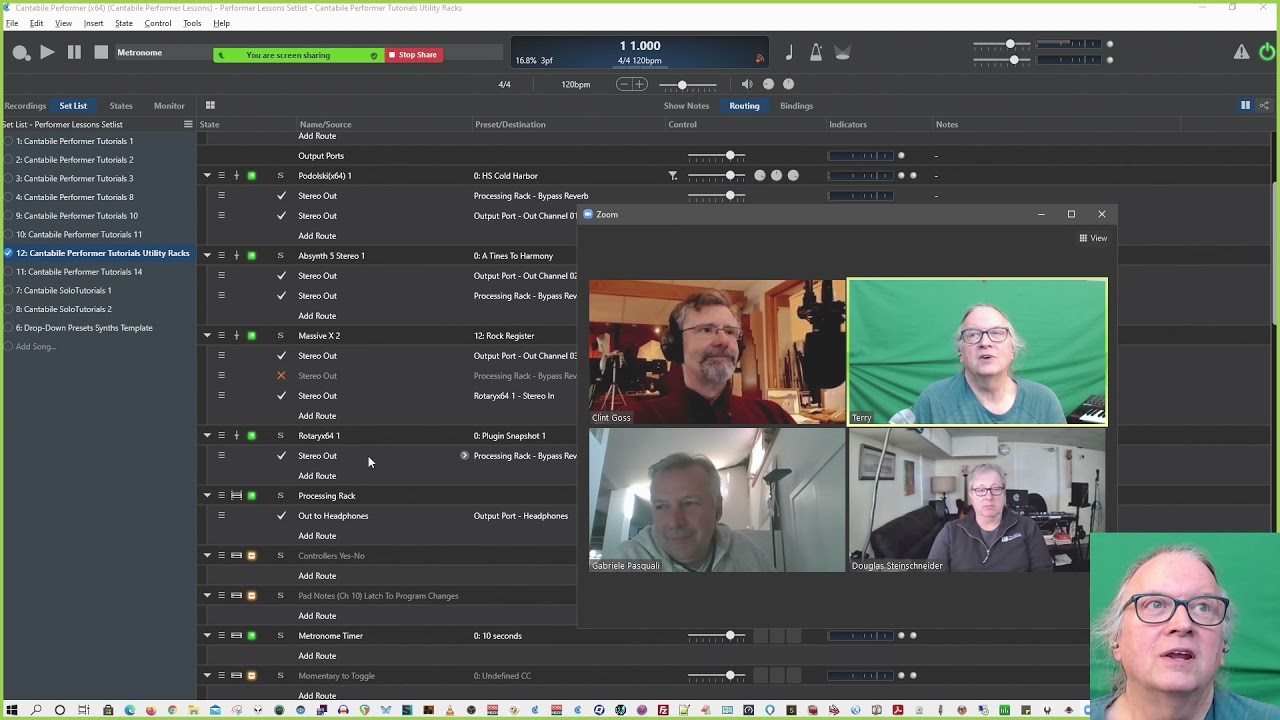Click the transport Record button
The height and width of the screenshot is (720, 1280).
[21, 53]
